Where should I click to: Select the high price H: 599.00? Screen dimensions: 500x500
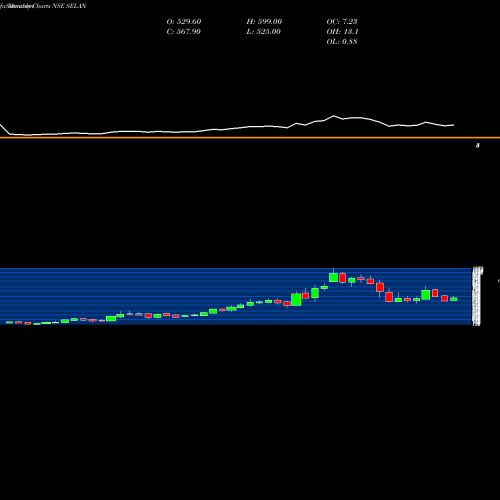264,22
